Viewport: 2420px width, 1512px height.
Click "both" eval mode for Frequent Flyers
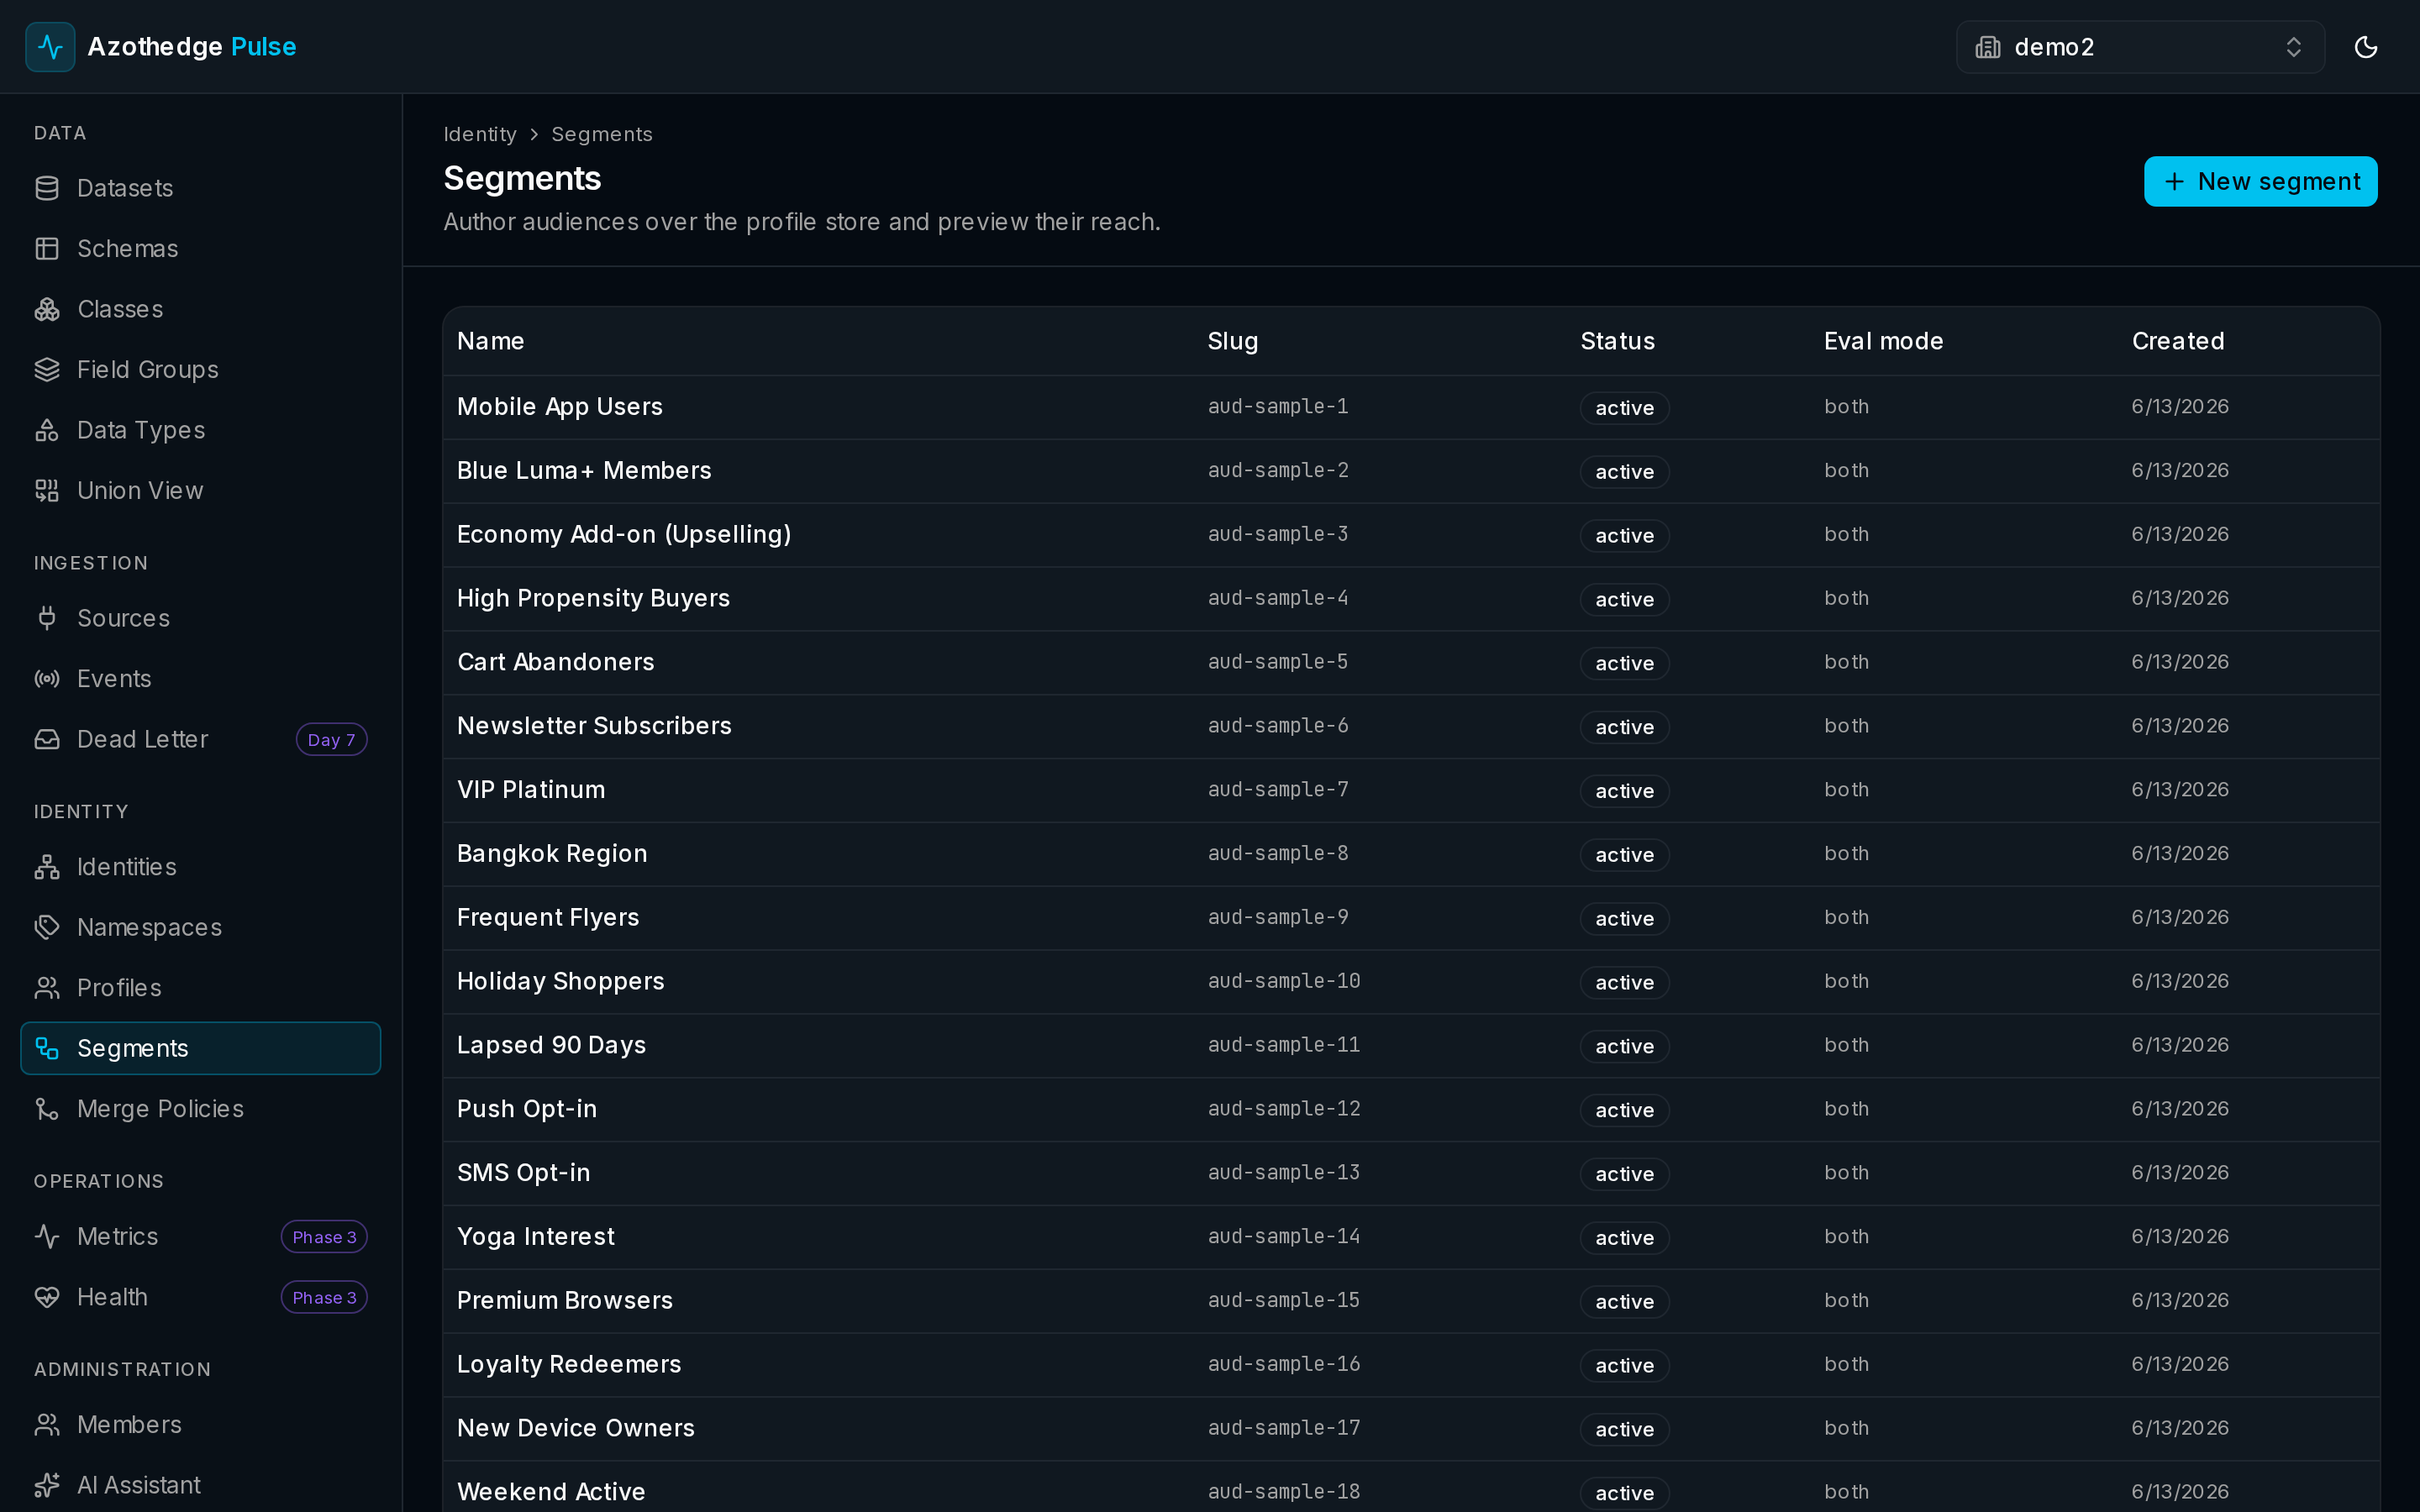[1846, 917]
